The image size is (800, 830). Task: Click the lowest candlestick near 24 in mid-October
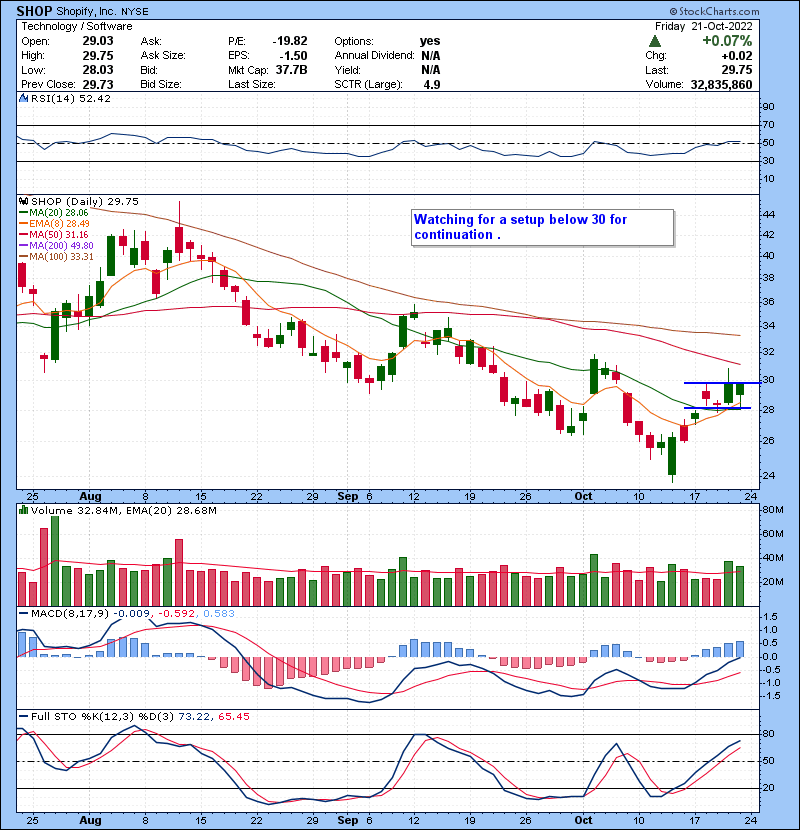click(x=672, y=457)
